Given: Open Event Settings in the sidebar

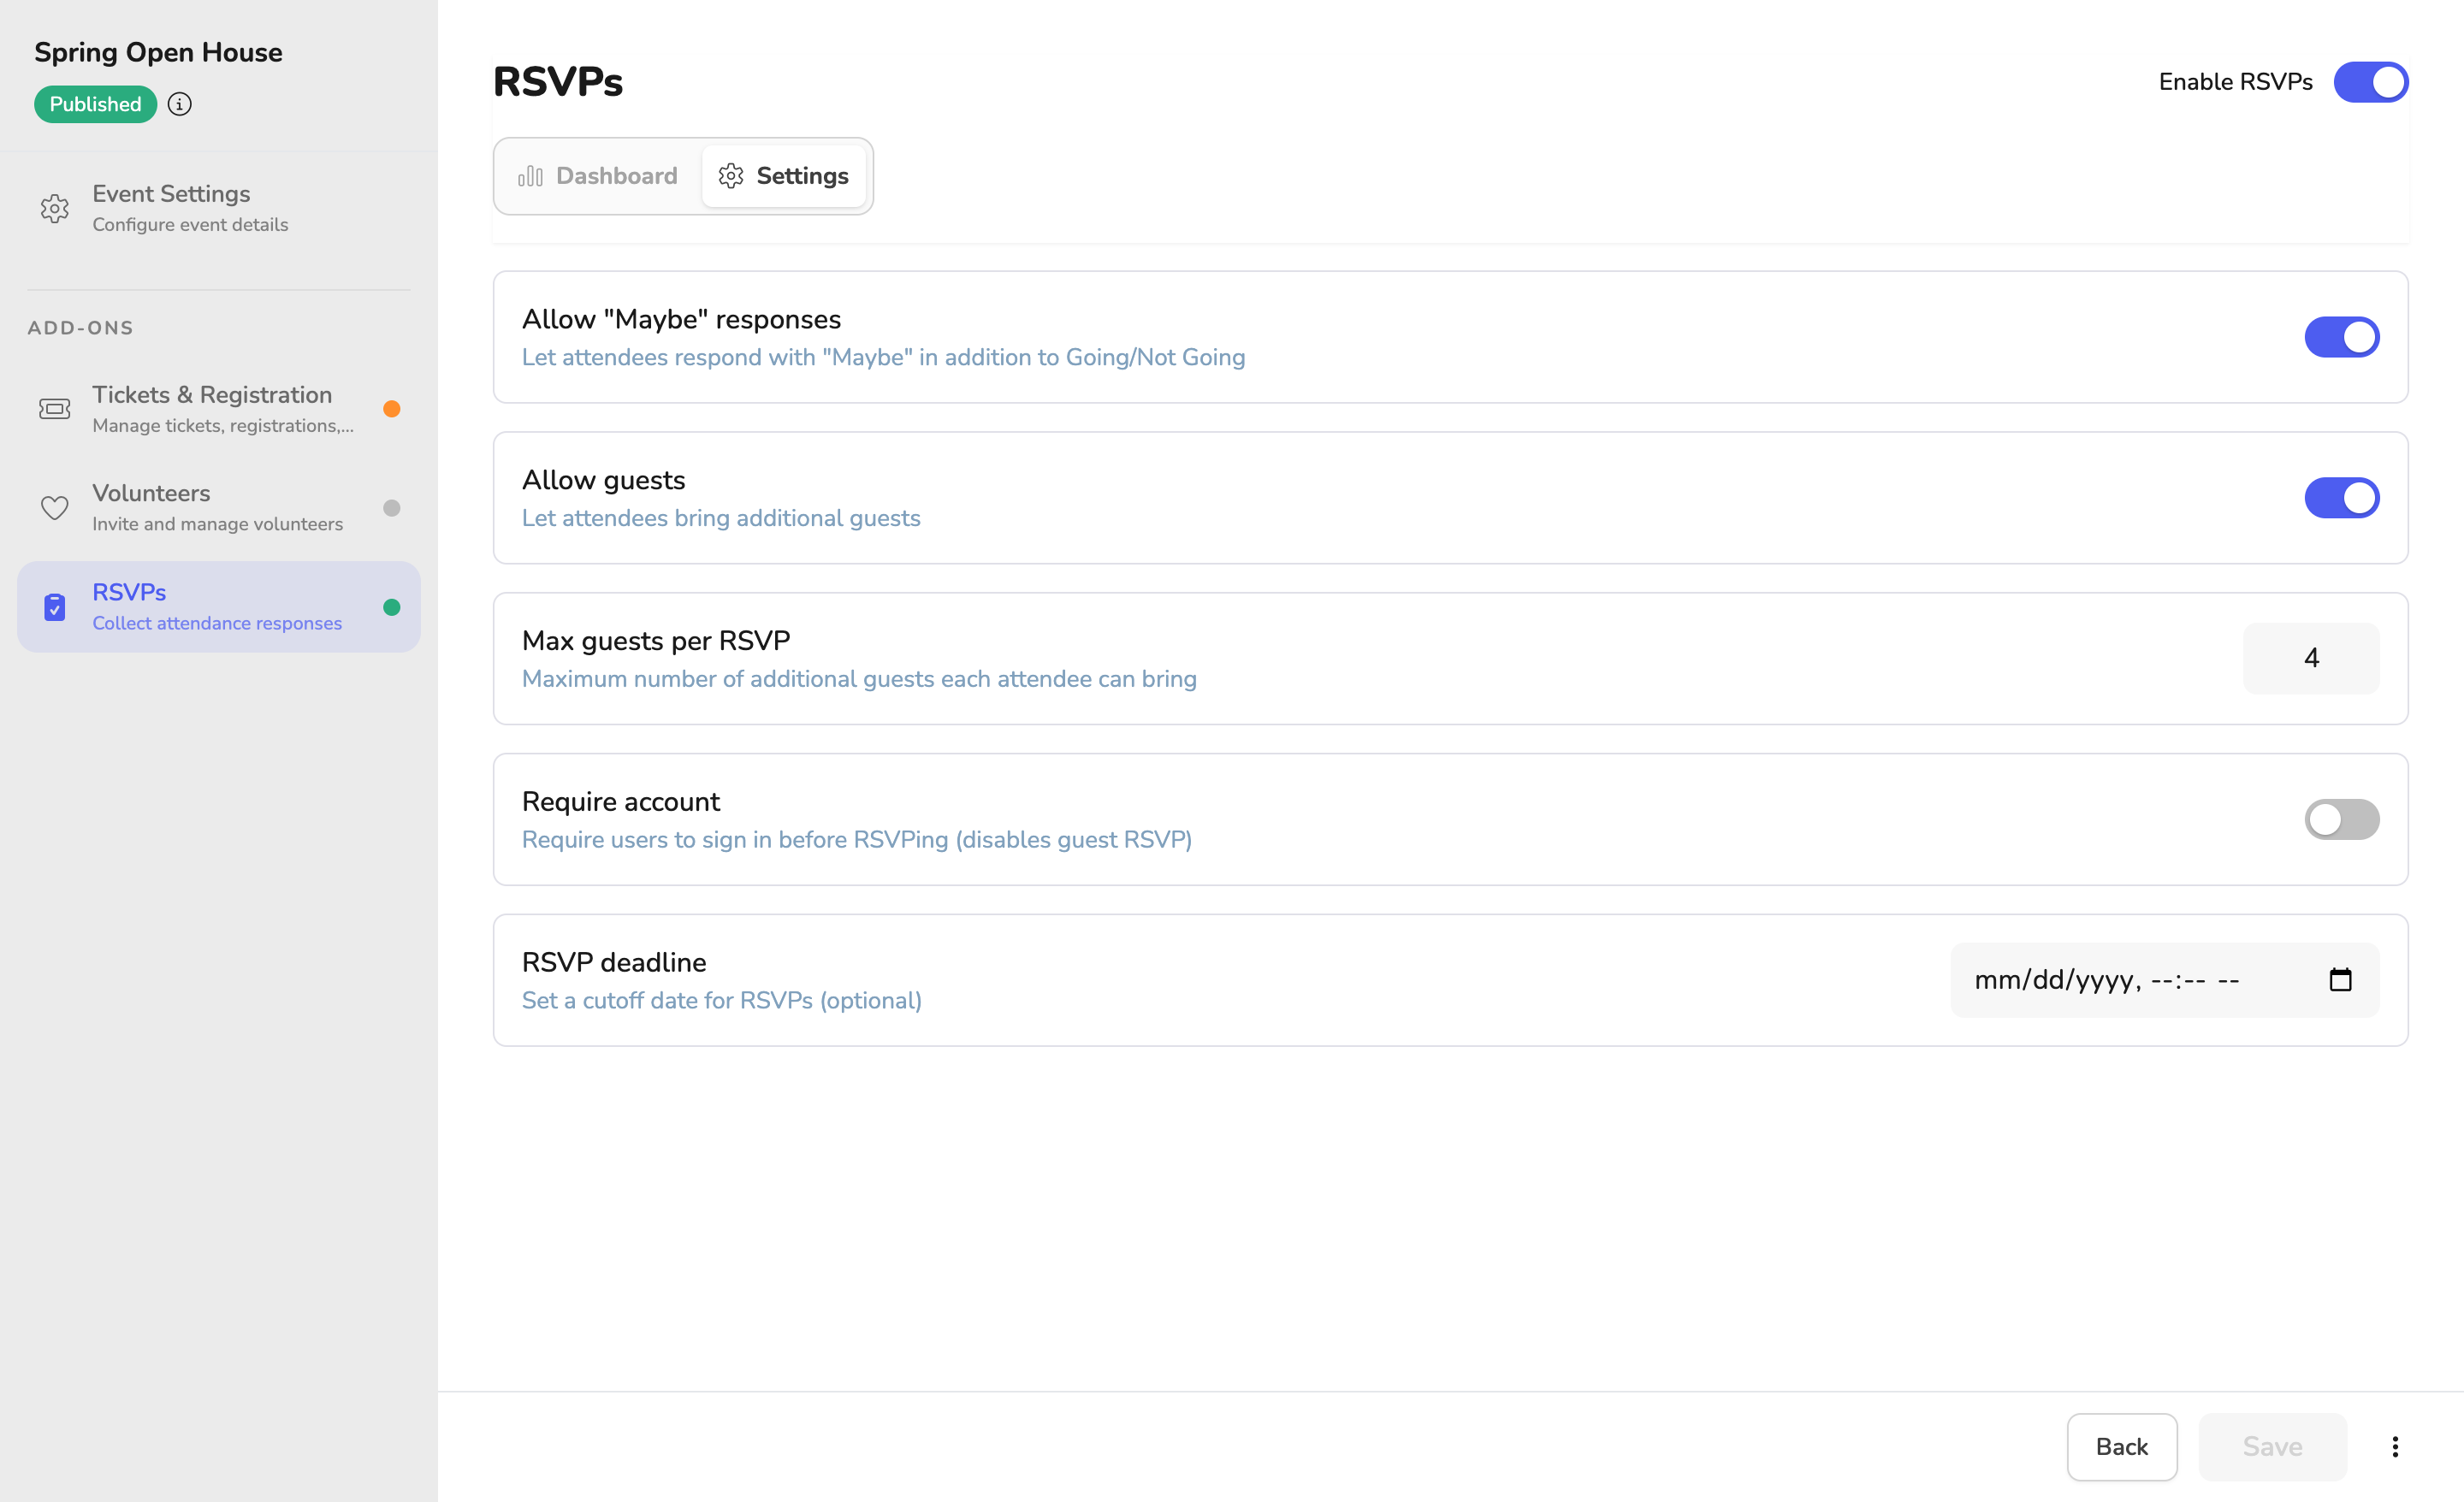Looking at the screenshot, I should [219, 208].
